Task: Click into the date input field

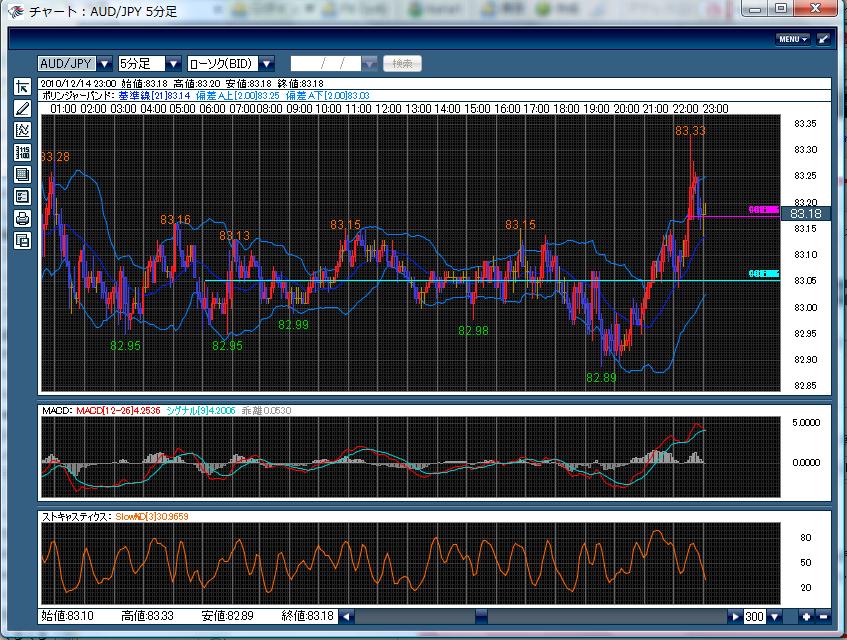Action: 326,64
